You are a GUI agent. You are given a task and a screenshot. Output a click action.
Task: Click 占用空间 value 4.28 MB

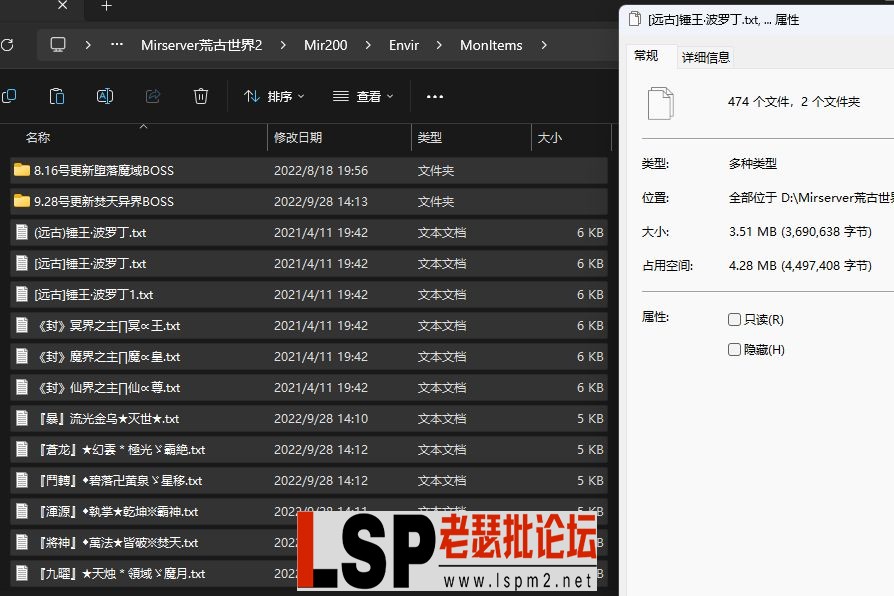coord(800,265)
